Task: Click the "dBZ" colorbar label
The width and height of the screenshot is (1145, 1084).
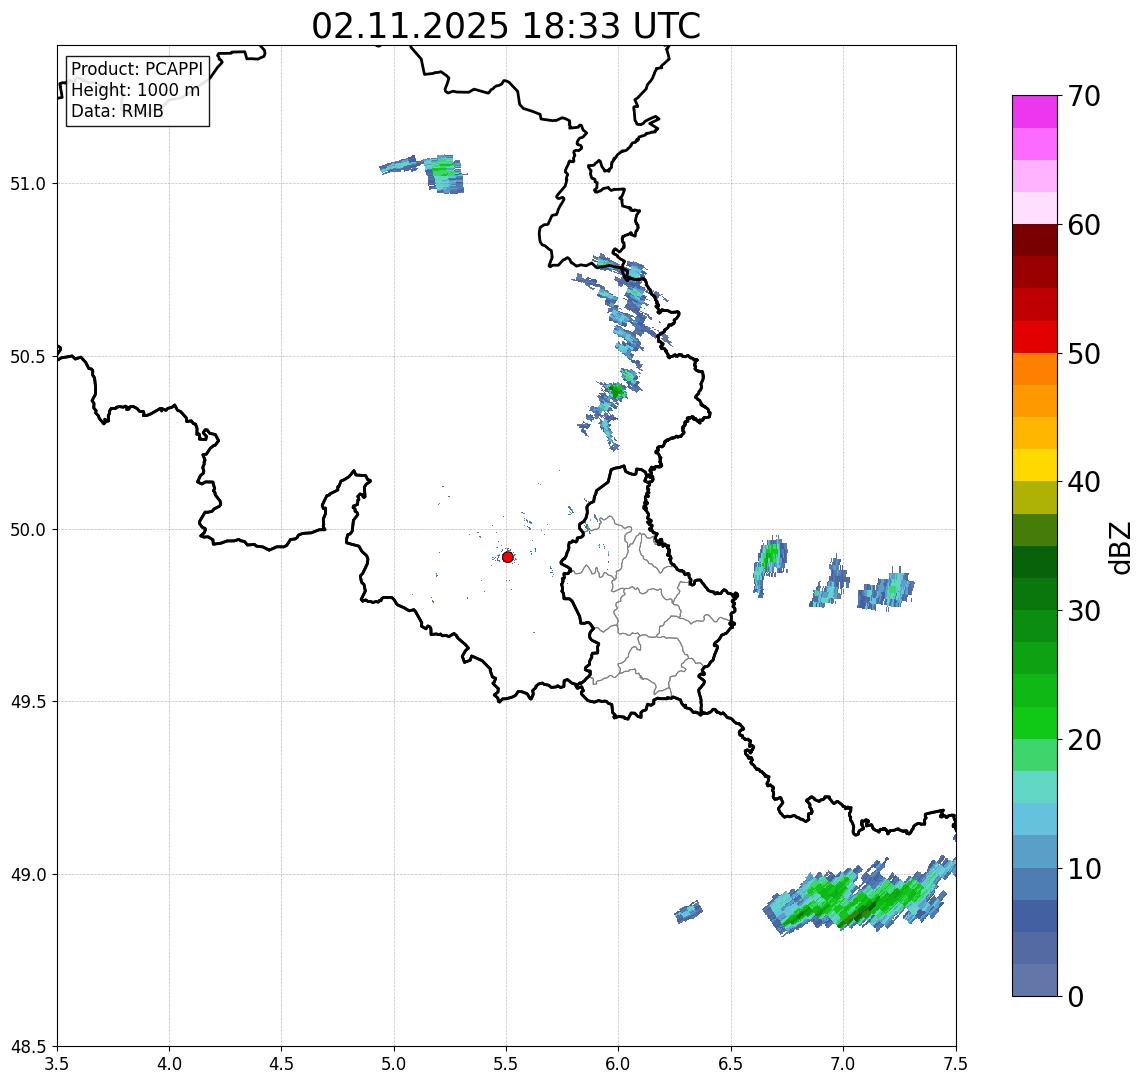Action: point(1119,547)
